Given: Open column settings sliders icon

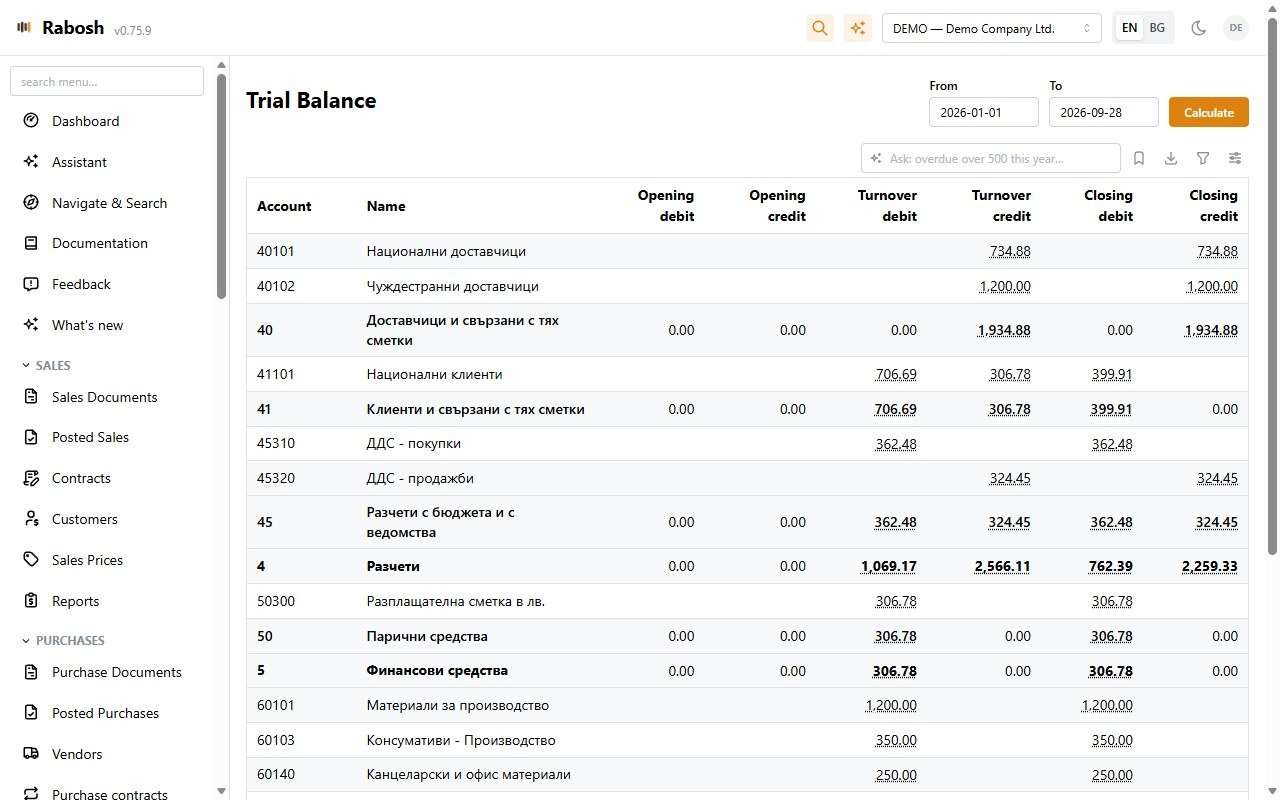Looking at the screenshot, I should 1236,158.
